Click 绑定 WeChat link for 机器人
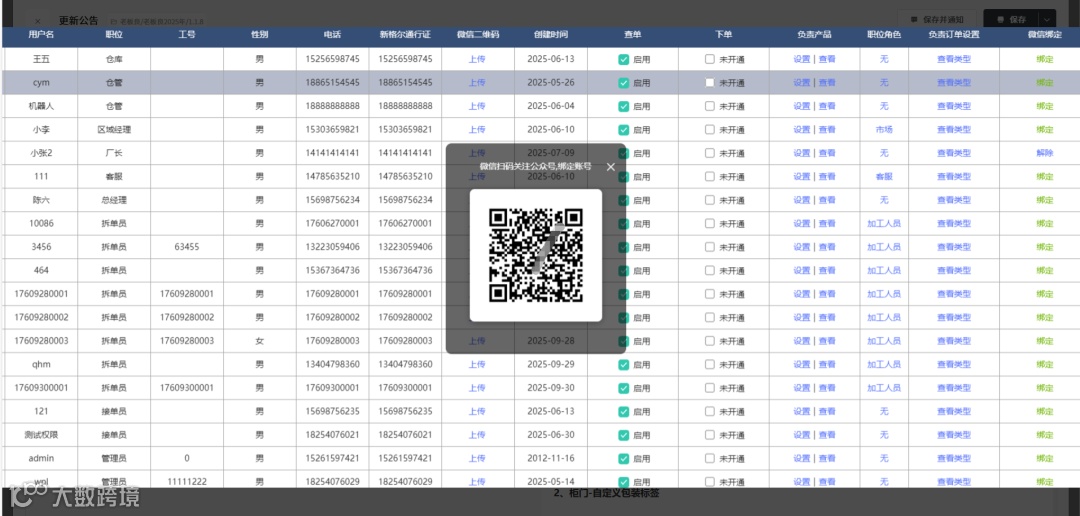Image resolution: width=1080 pixels, height=516 pixels. pyautogui.click(x=1044, y=106)
